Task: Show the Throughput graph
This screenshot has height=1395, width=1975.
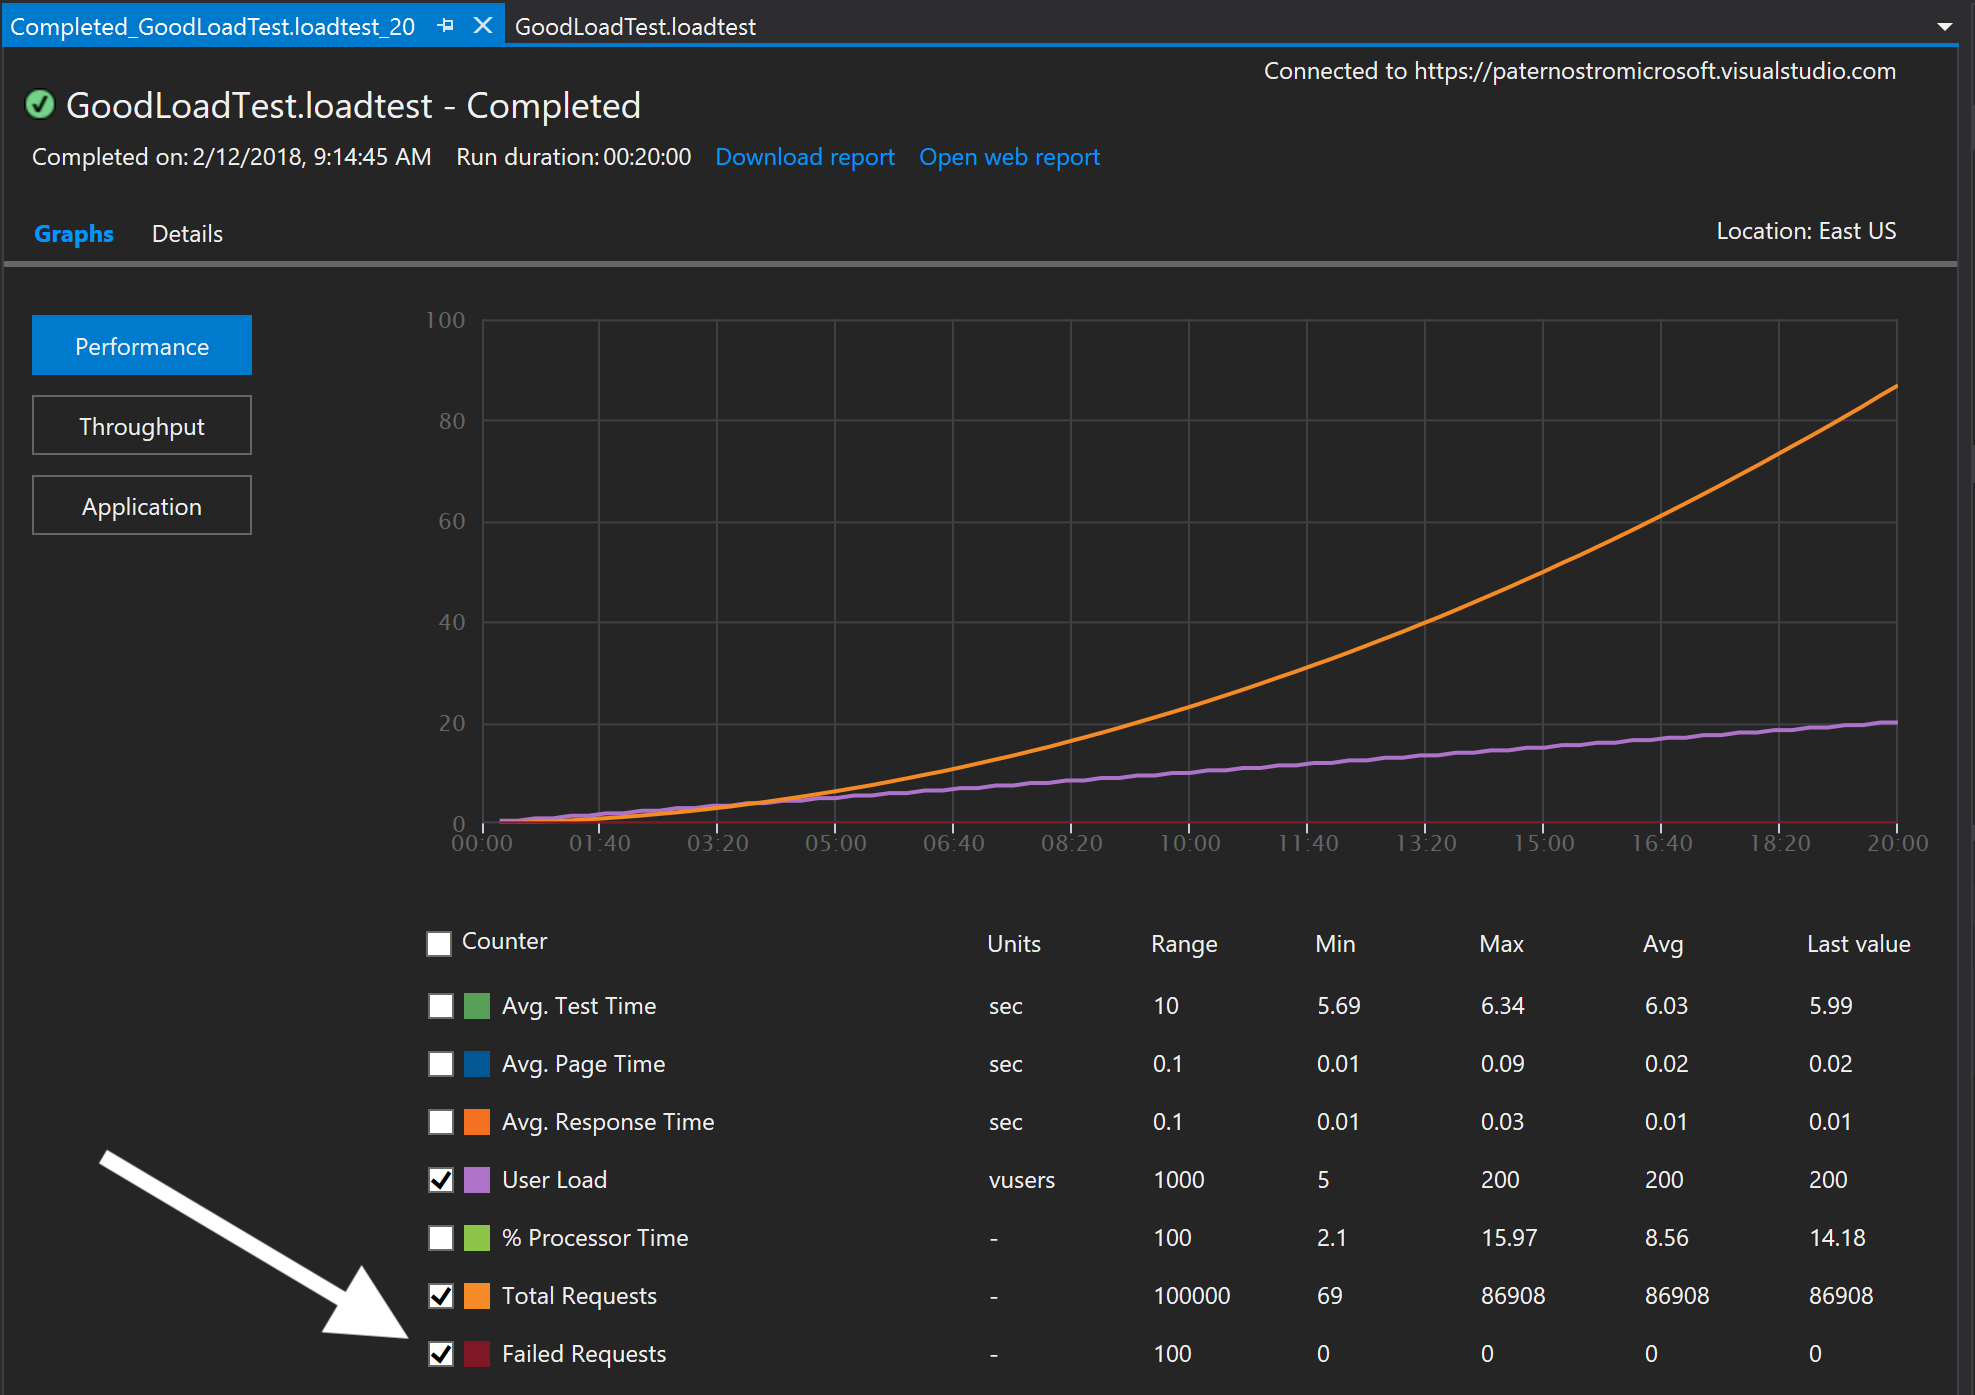Action: (142, 426)
